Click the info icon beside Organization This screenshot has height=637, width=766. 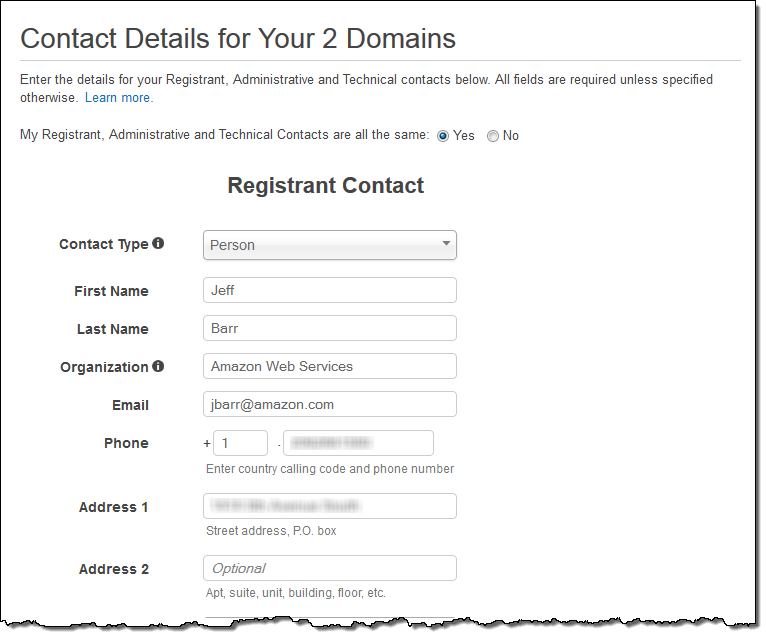[x=158, y=367]
